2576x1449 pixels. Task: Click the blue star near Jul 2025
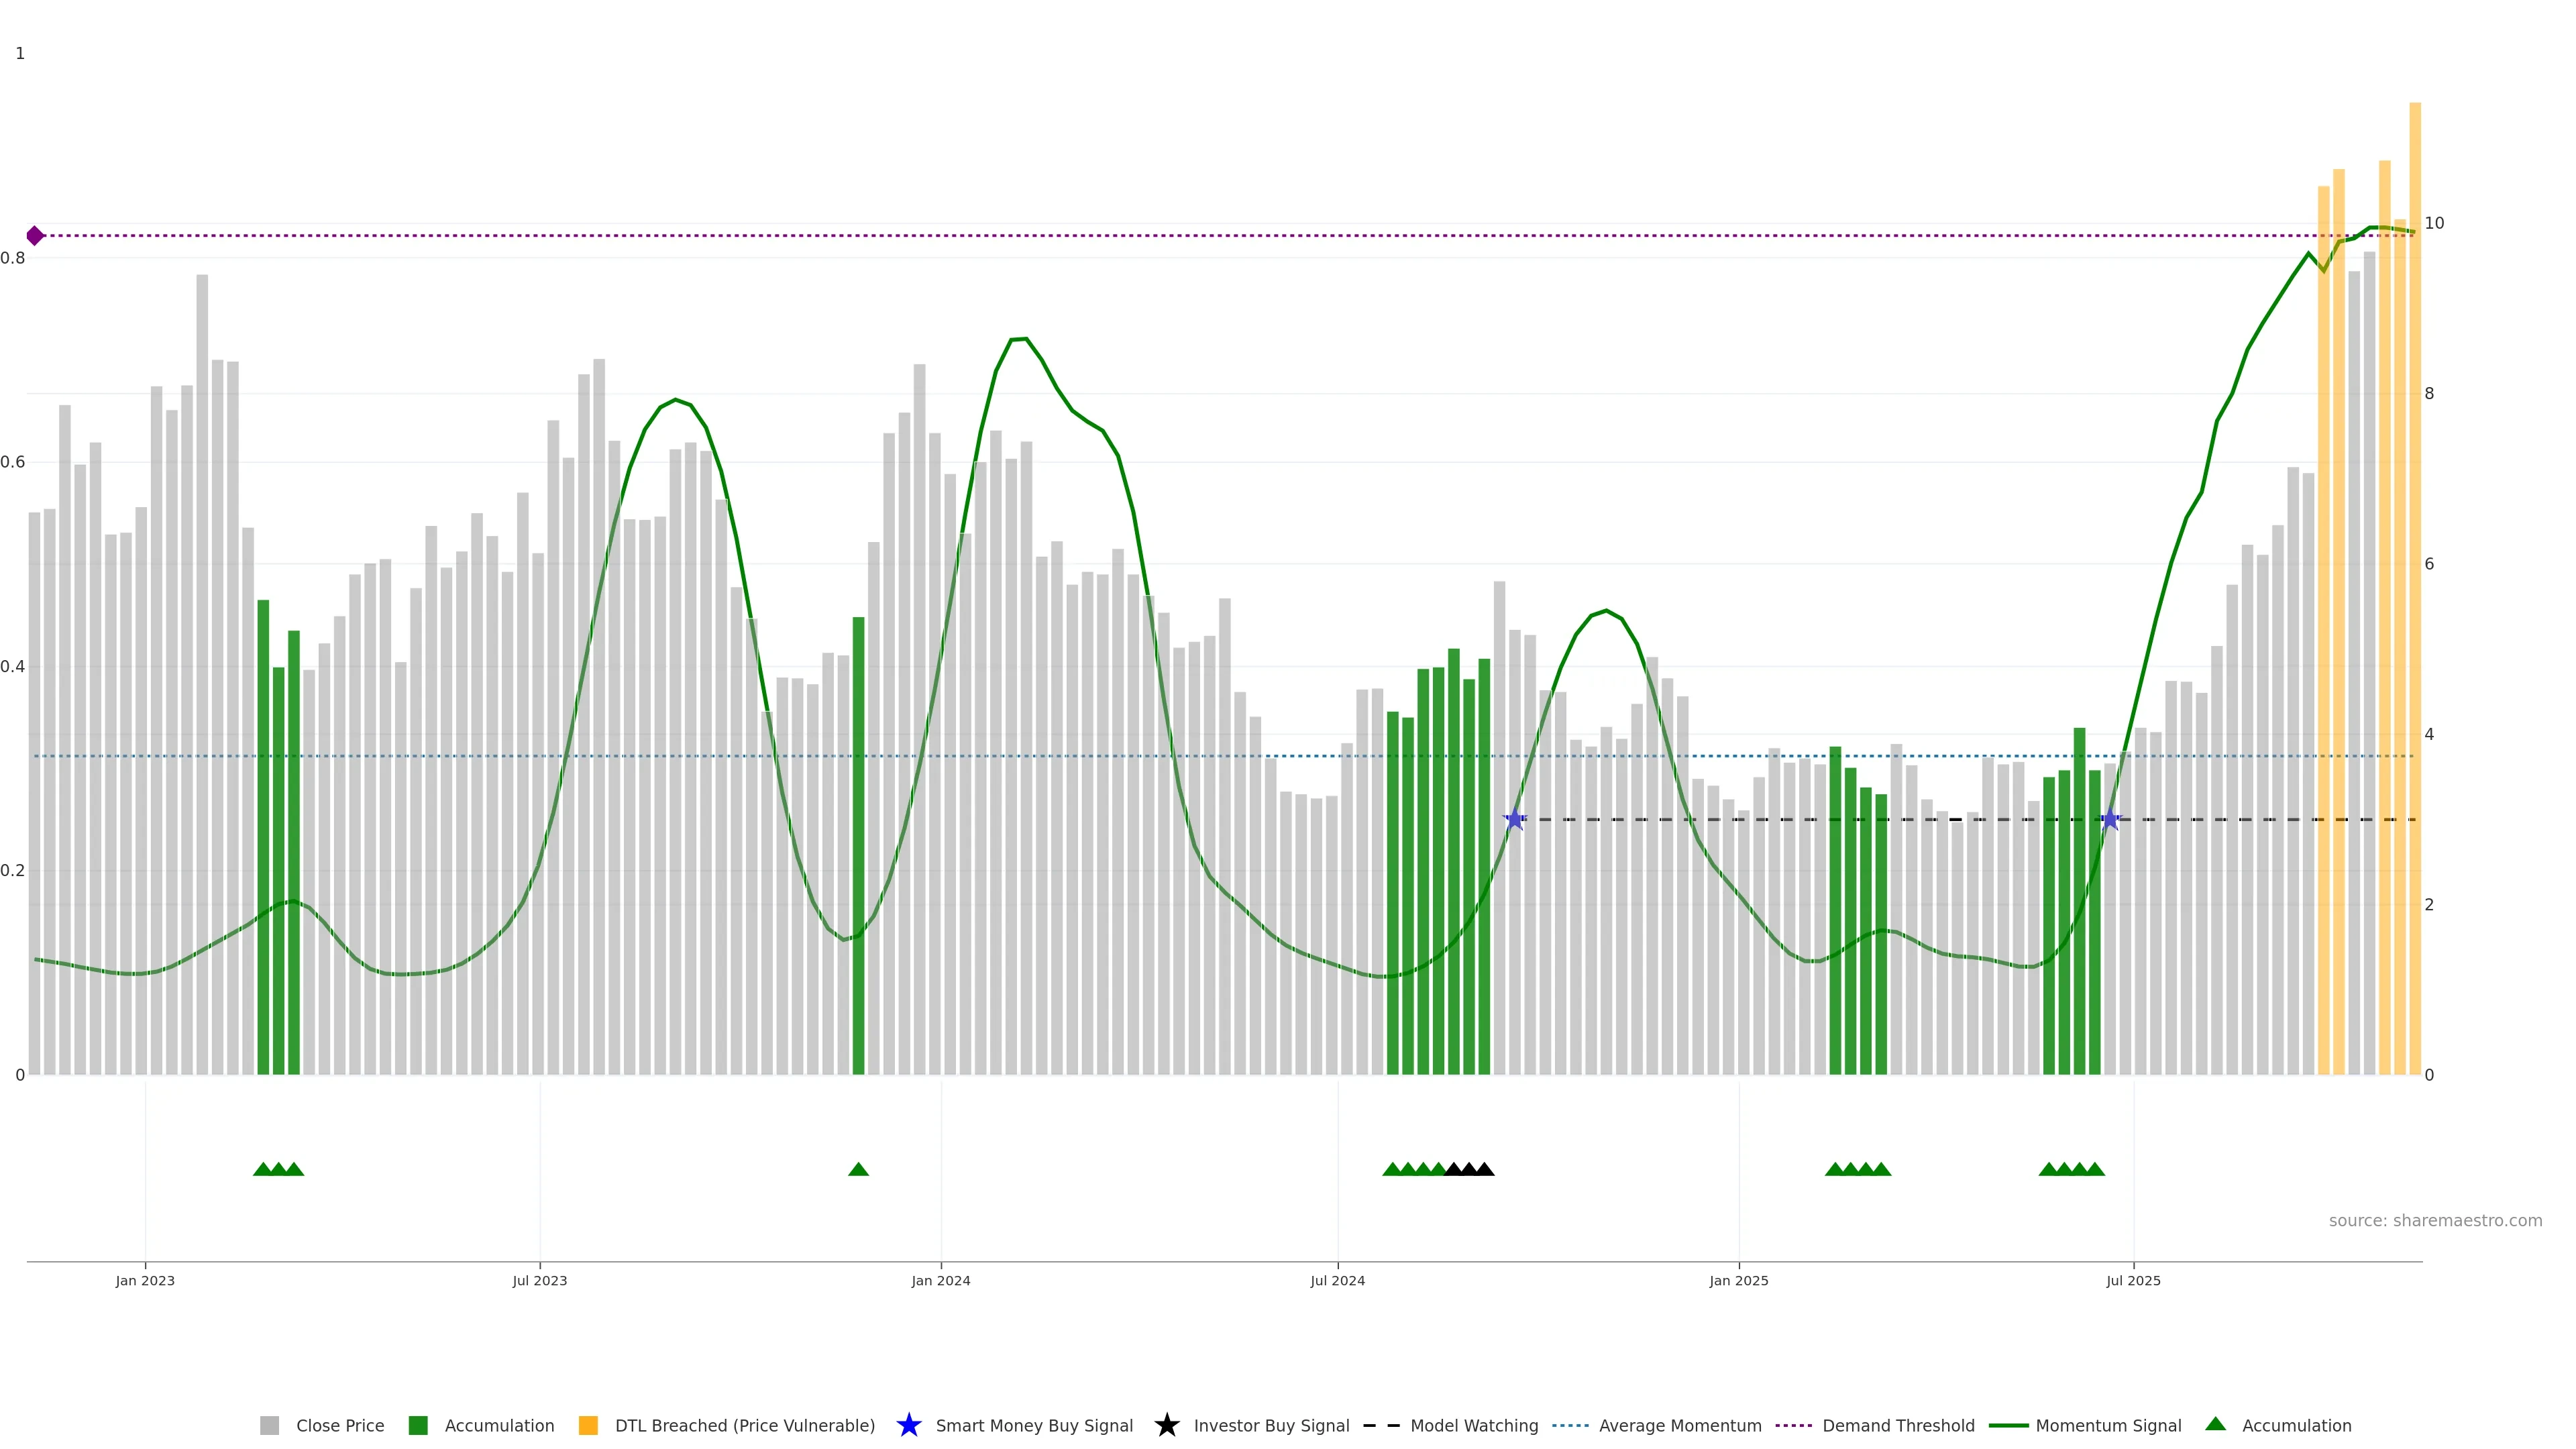click(x=2110, y=820)
